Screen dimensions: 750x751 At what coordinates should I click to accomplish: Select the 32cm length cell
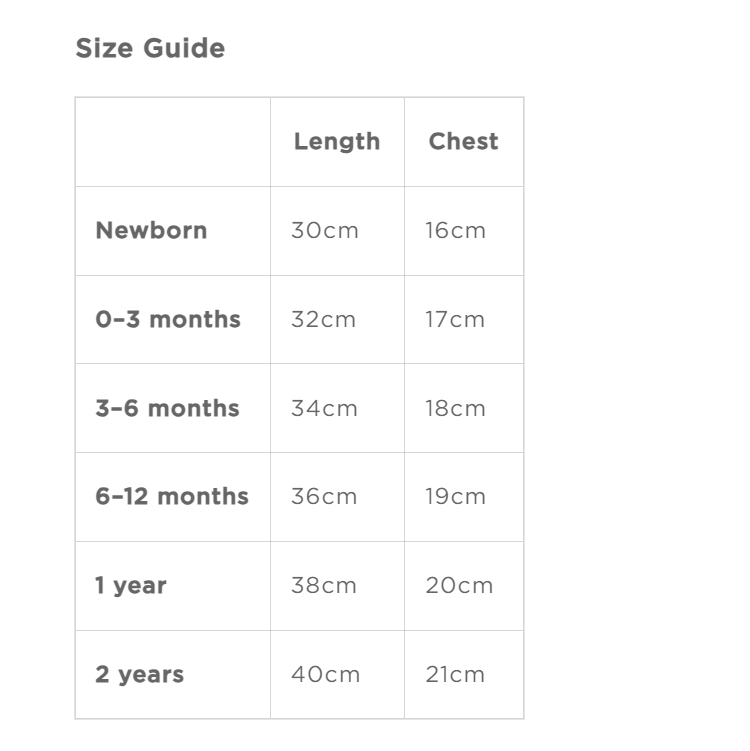tap(323, 319)
